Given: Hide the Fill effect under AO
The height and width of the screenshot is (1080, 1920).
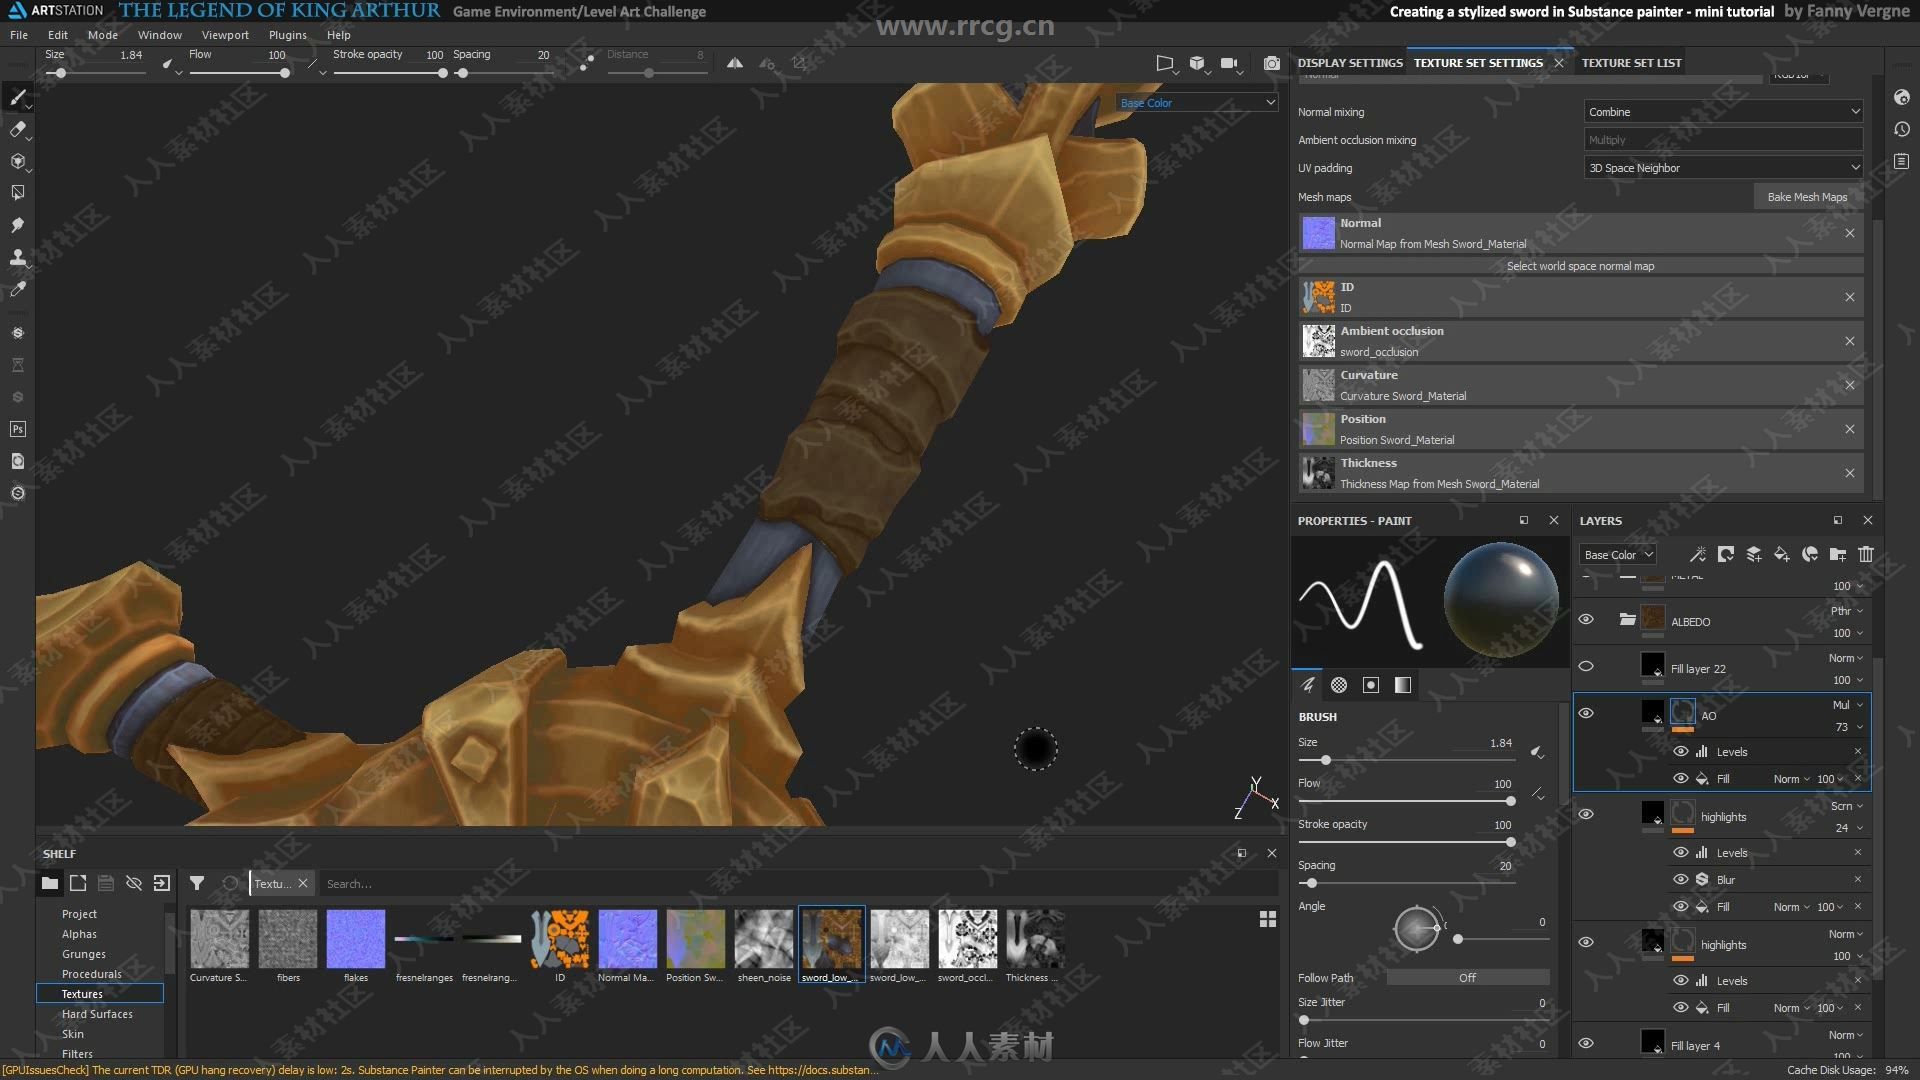Looking at the screenshot, I should [x=1681, y=779].
